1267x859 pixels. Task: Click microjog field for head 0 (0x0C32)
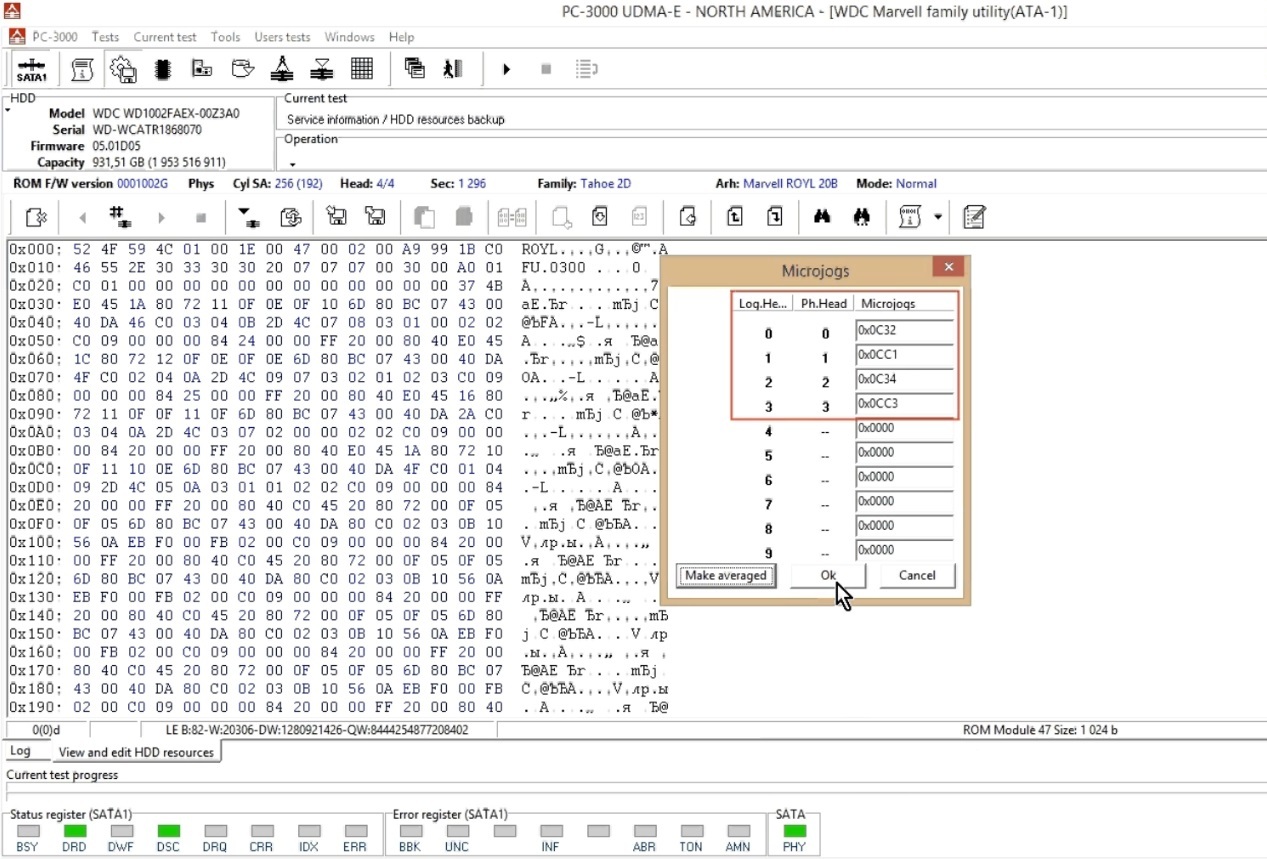pyautogui.click(x=904, y=331)
